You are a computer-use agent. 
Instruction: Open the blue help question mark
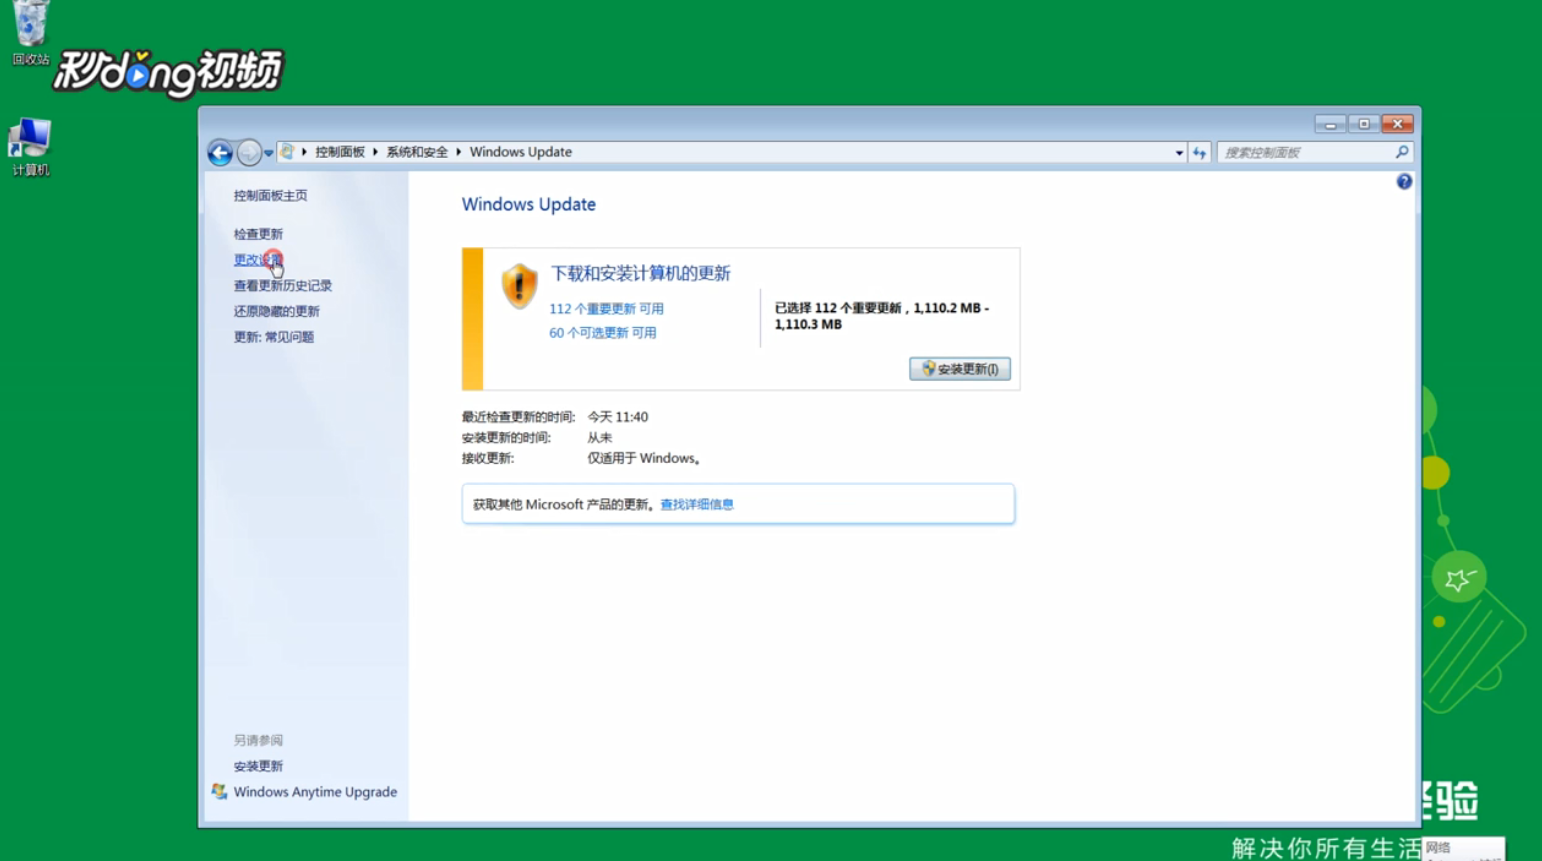pos(1404,182)
